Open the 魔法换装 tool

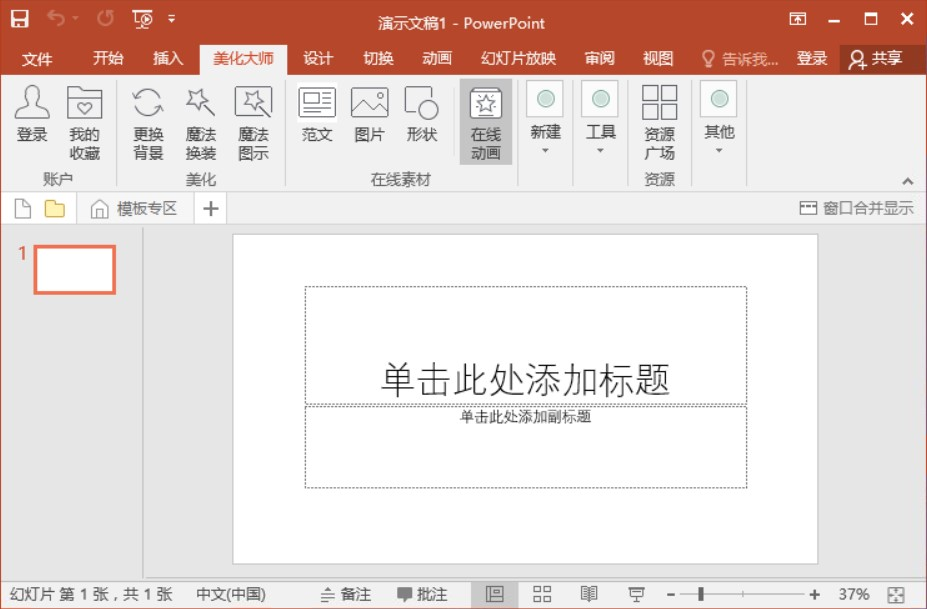[x=201, y=122]
